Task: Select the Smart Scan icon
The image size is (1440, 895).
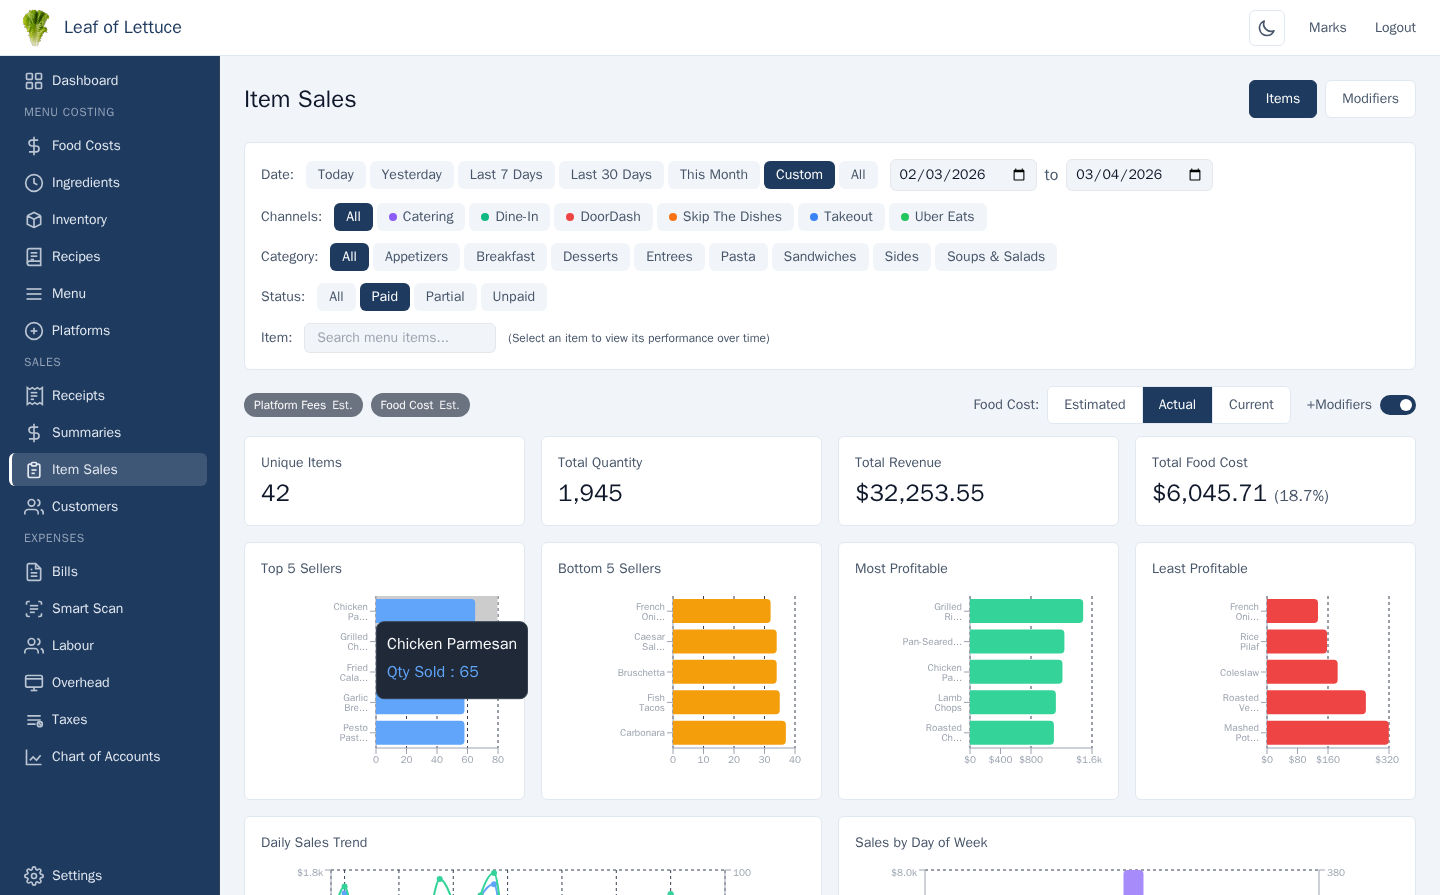Action: point(34,609)
